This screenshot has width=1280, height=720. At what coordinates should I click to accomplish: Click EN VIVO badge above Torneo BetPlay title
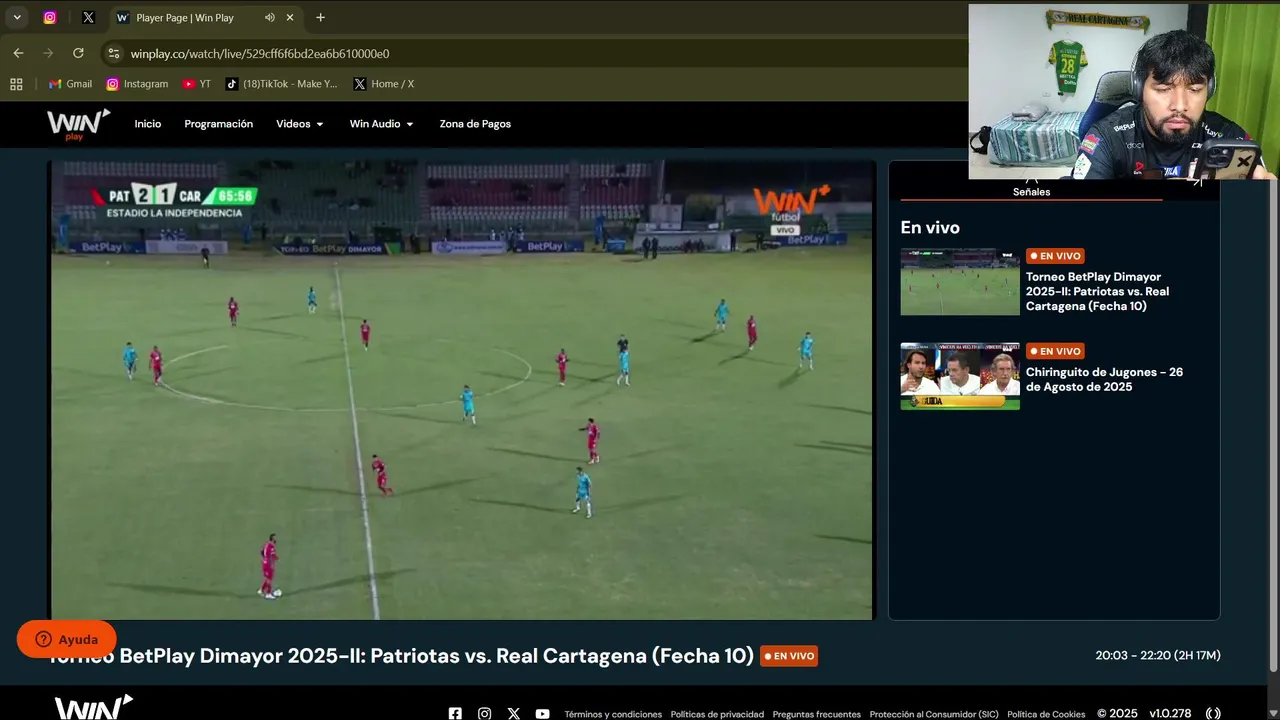pos(1055,256)
